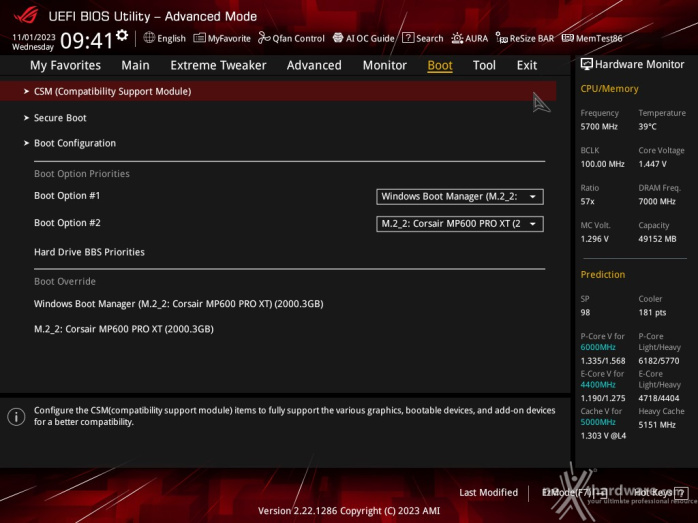This screenshot has height=523, width=698.
Task: Switch to the Monitor tab
Action: pyautogui.click(x=385, y=65)
